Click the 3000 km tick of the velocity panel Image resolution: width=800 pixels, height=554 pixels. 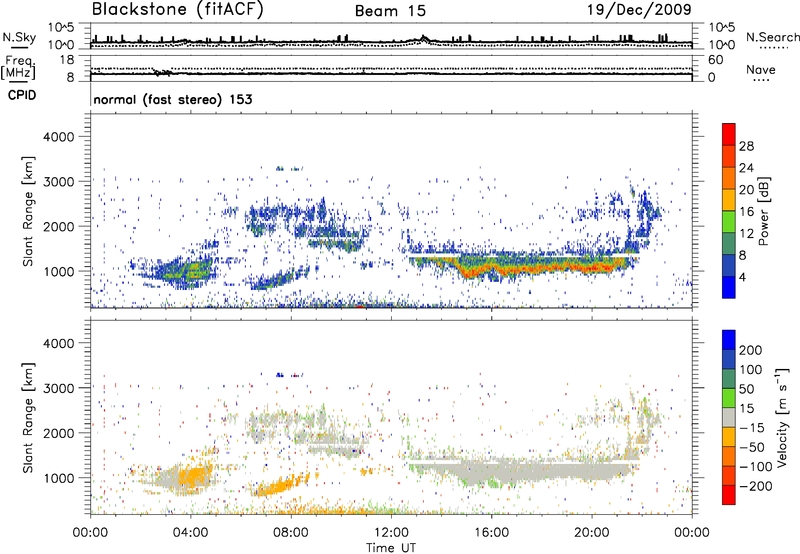(x=58, y=389)
